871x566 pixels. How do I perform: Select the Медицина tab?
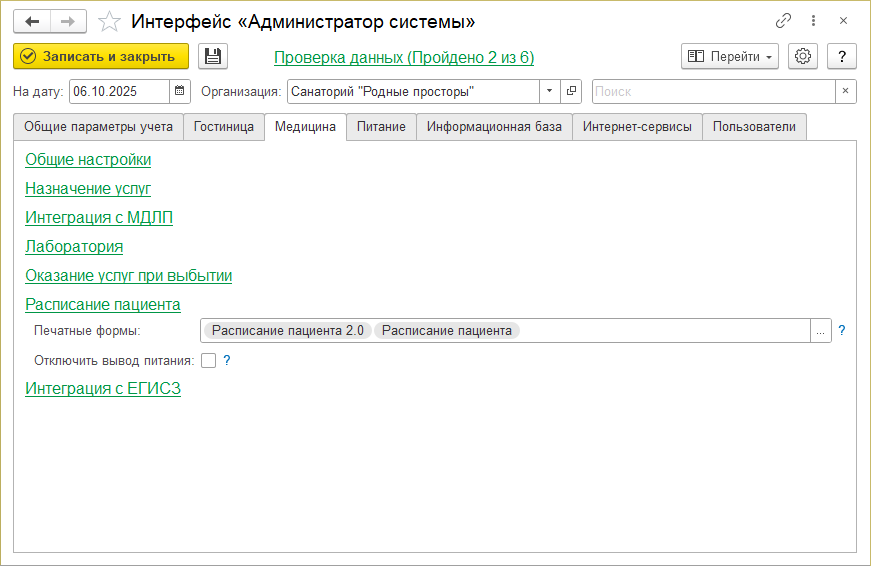[x=306, y=127]
